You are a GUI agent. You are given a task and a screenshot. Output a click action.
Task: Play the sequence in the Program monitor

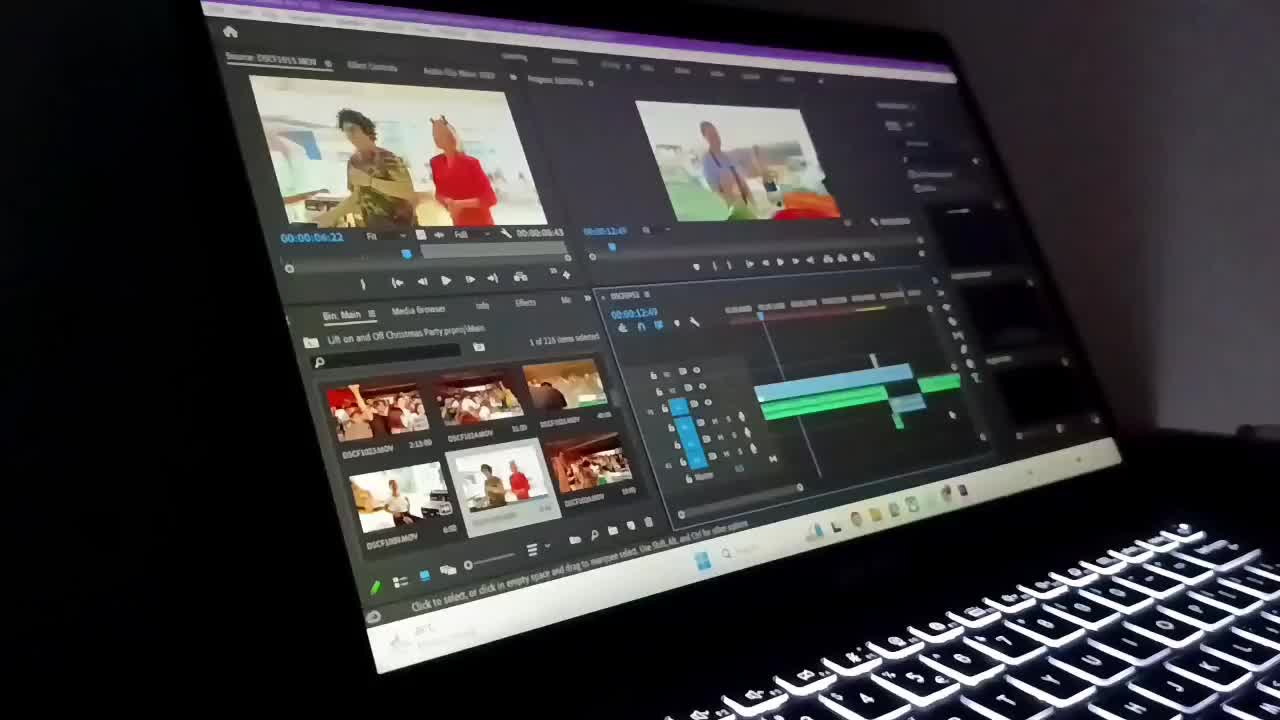click(780, 262)
